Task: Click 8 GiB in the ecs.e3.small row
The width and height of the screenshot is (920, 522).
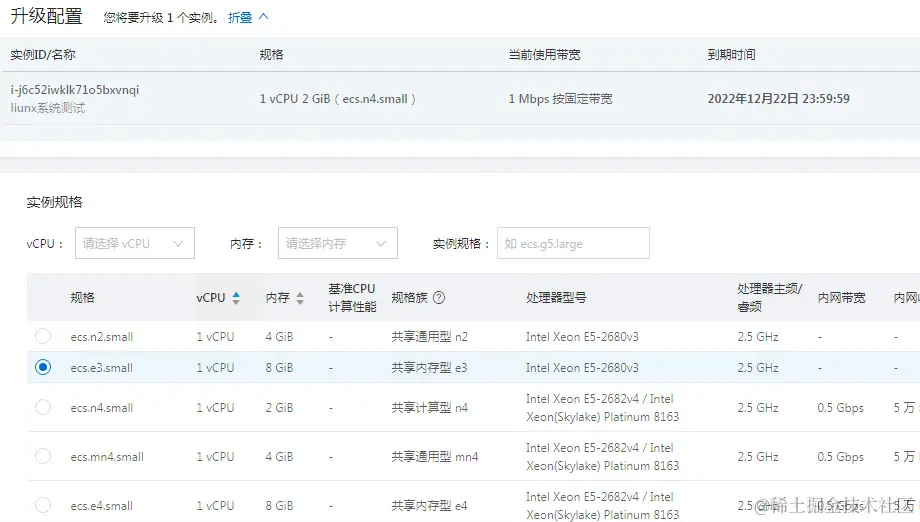Action: tap(279, 368)
